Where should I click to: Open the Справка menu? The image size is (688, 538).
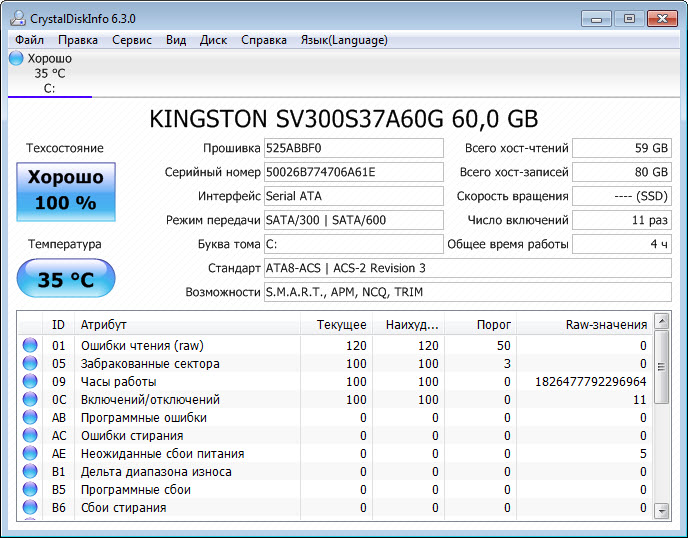[x=263, y=40]
